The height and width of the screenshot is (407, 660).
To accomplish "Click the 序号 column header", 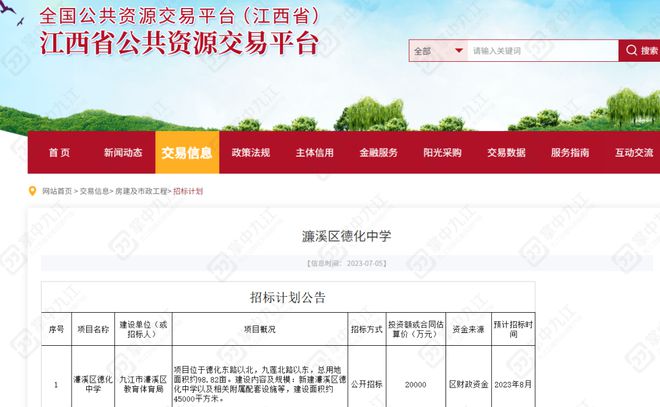I will click(56, 329).
